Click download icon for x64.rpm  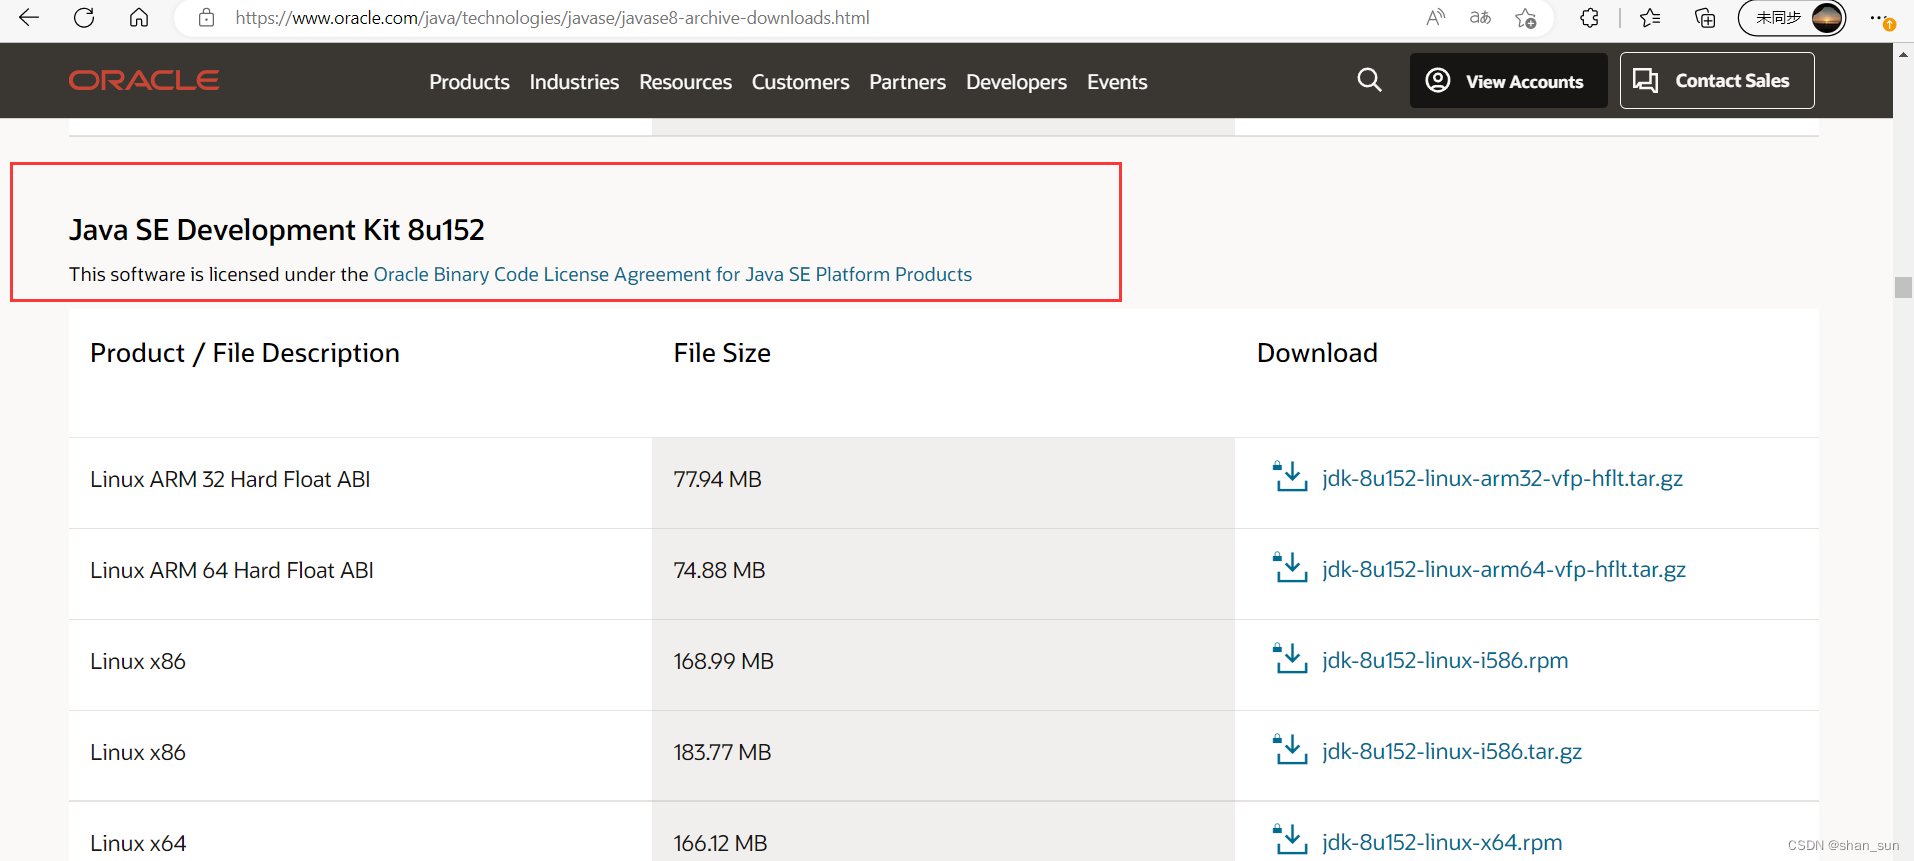coord(1290,840)
